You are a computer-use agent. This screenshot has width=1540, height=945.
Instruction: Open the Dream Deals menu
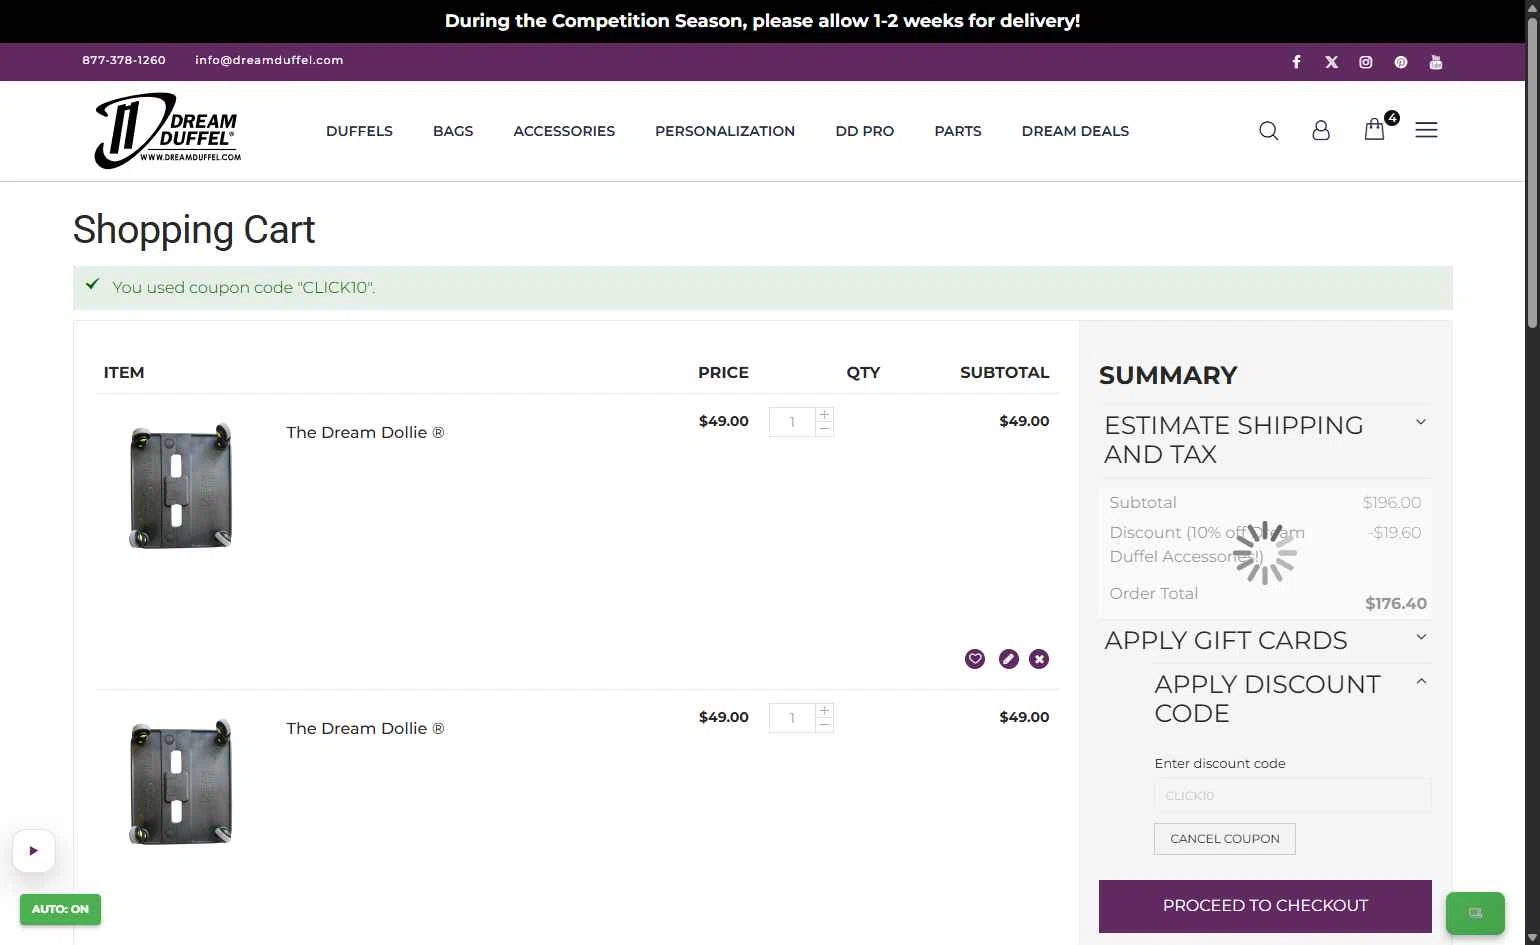point(1075,131)
